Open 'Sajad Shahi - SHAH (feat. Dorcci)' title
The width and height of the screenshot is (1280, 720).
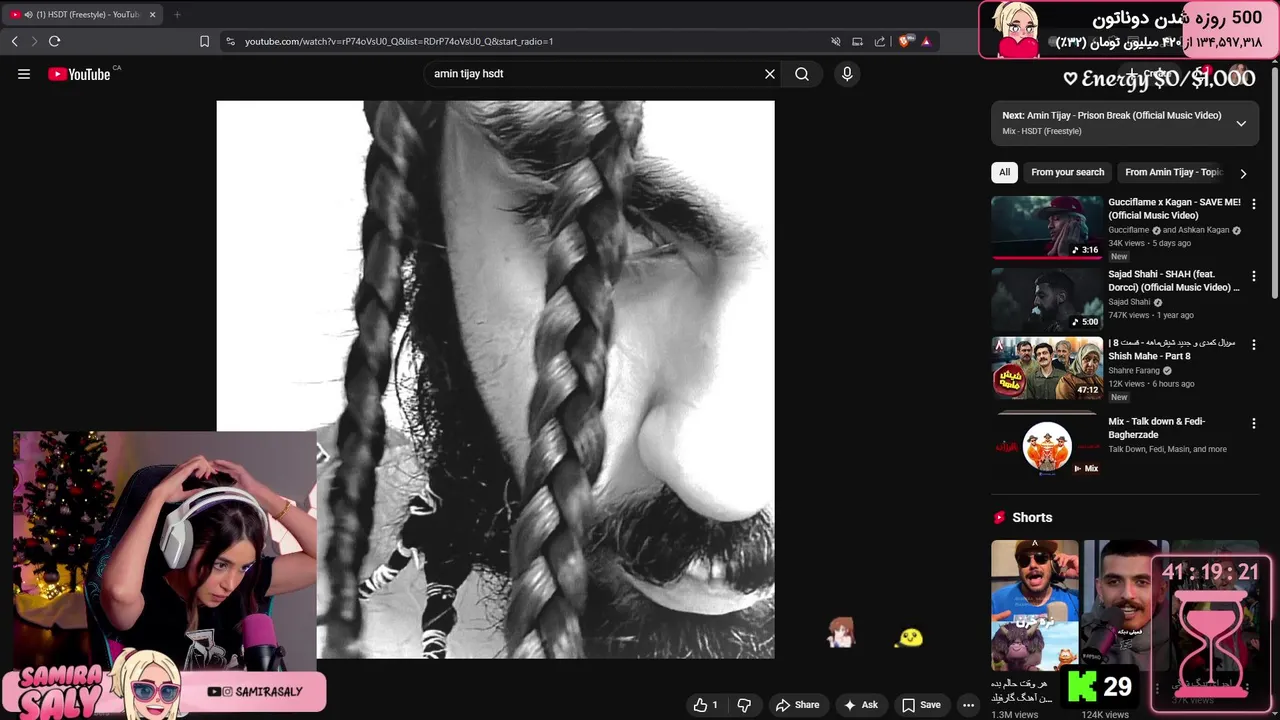coord(1174,280)
